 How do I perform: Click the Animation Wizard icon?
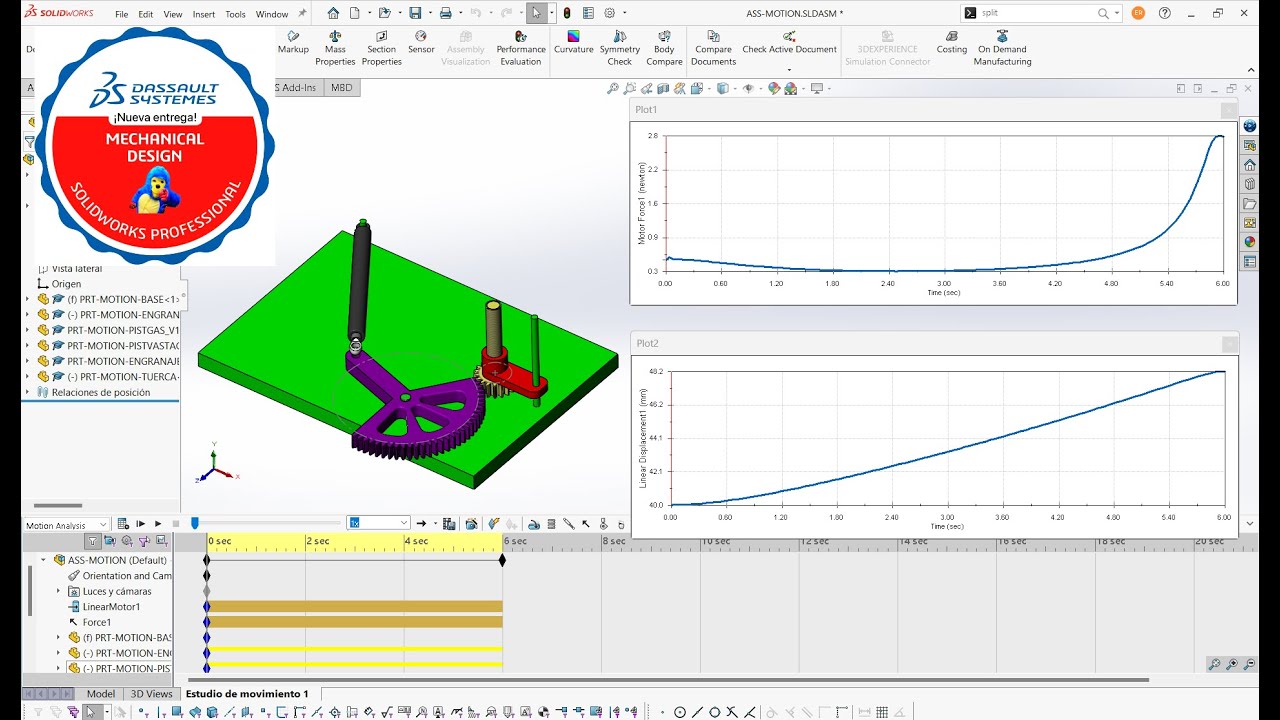tap(471, 524)
